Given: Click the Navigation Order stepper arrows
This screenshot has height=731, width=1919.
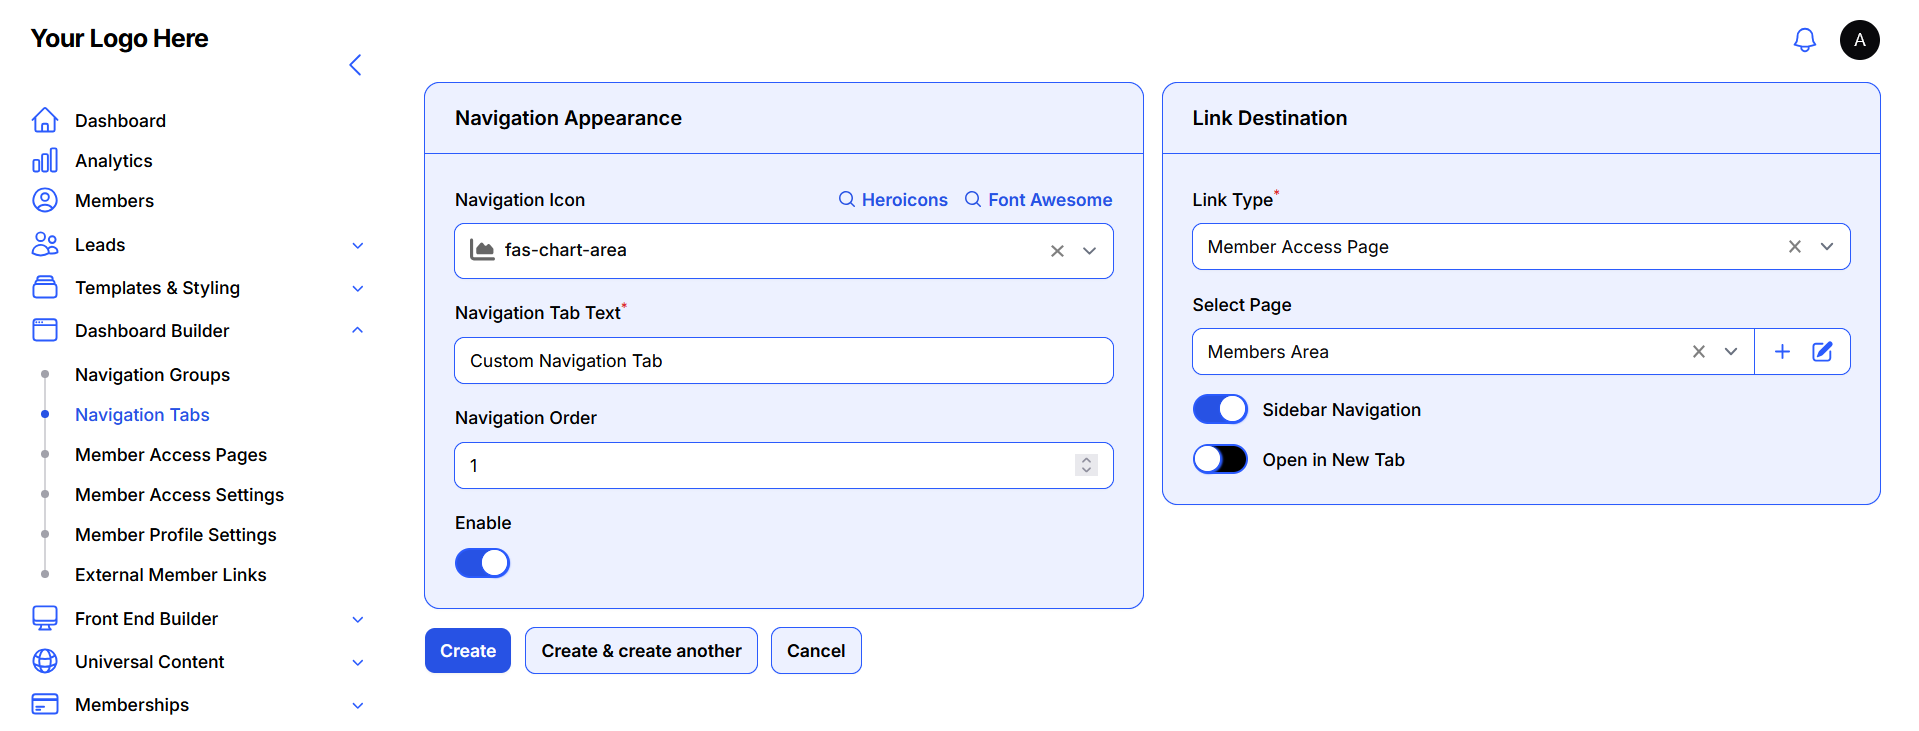Looking at the screenshot, I should pos(1086,465).
